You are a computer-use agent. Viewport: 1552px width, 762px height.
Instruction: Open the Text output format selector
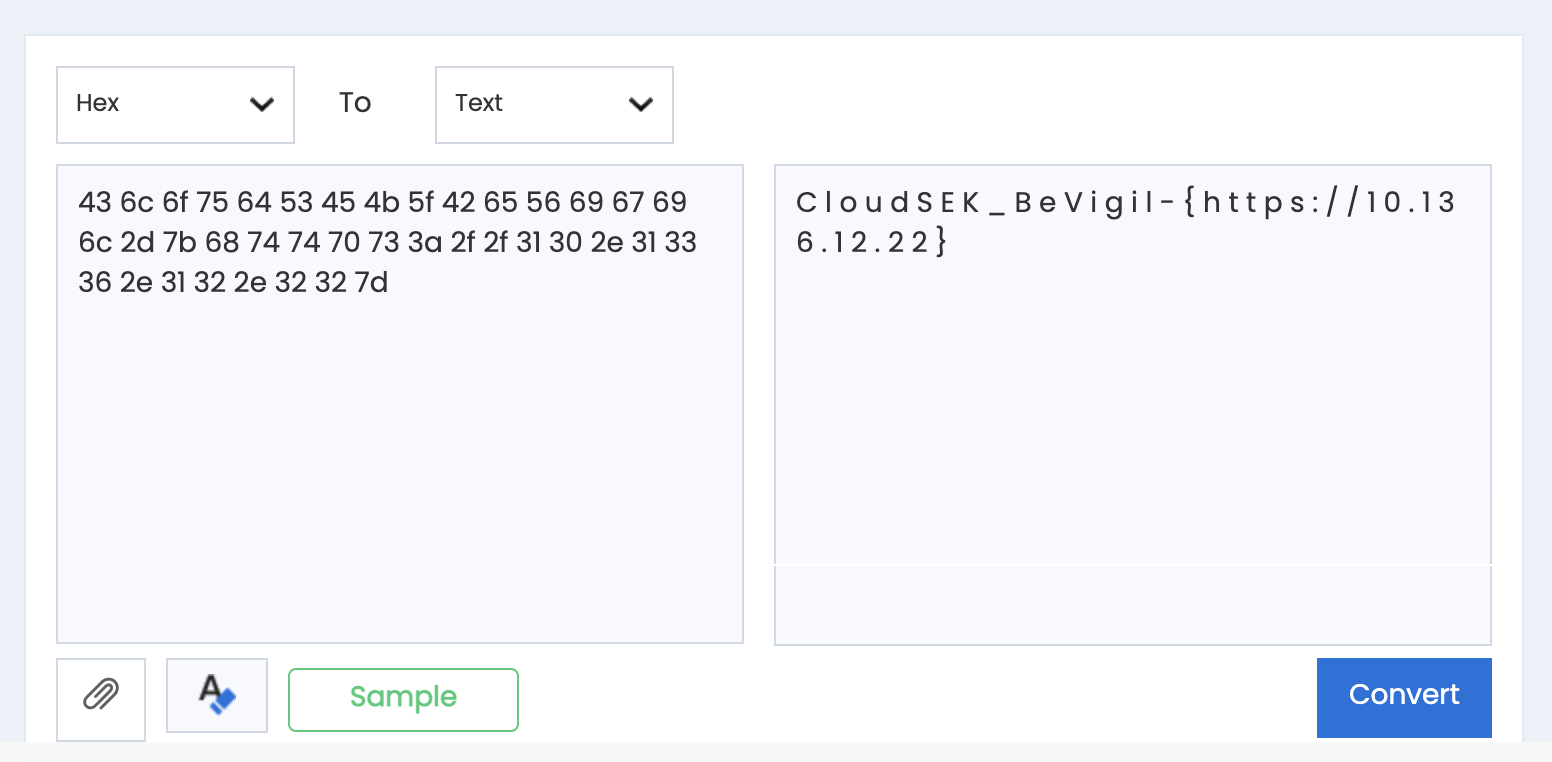pos(540,104)
